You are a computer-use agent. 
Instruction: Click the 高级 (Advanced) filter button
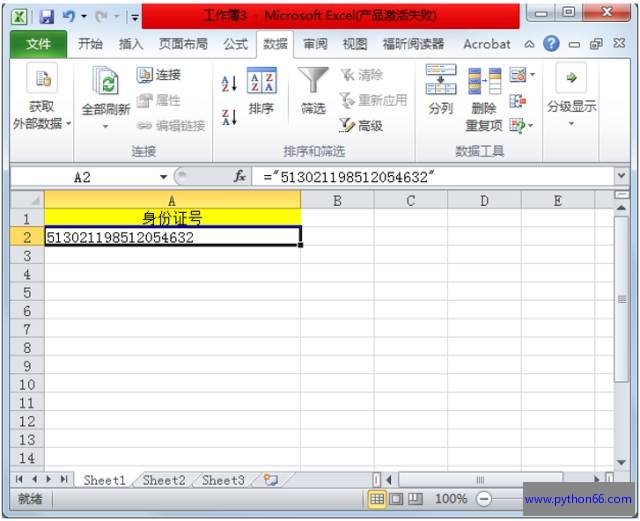coord(361,125)
